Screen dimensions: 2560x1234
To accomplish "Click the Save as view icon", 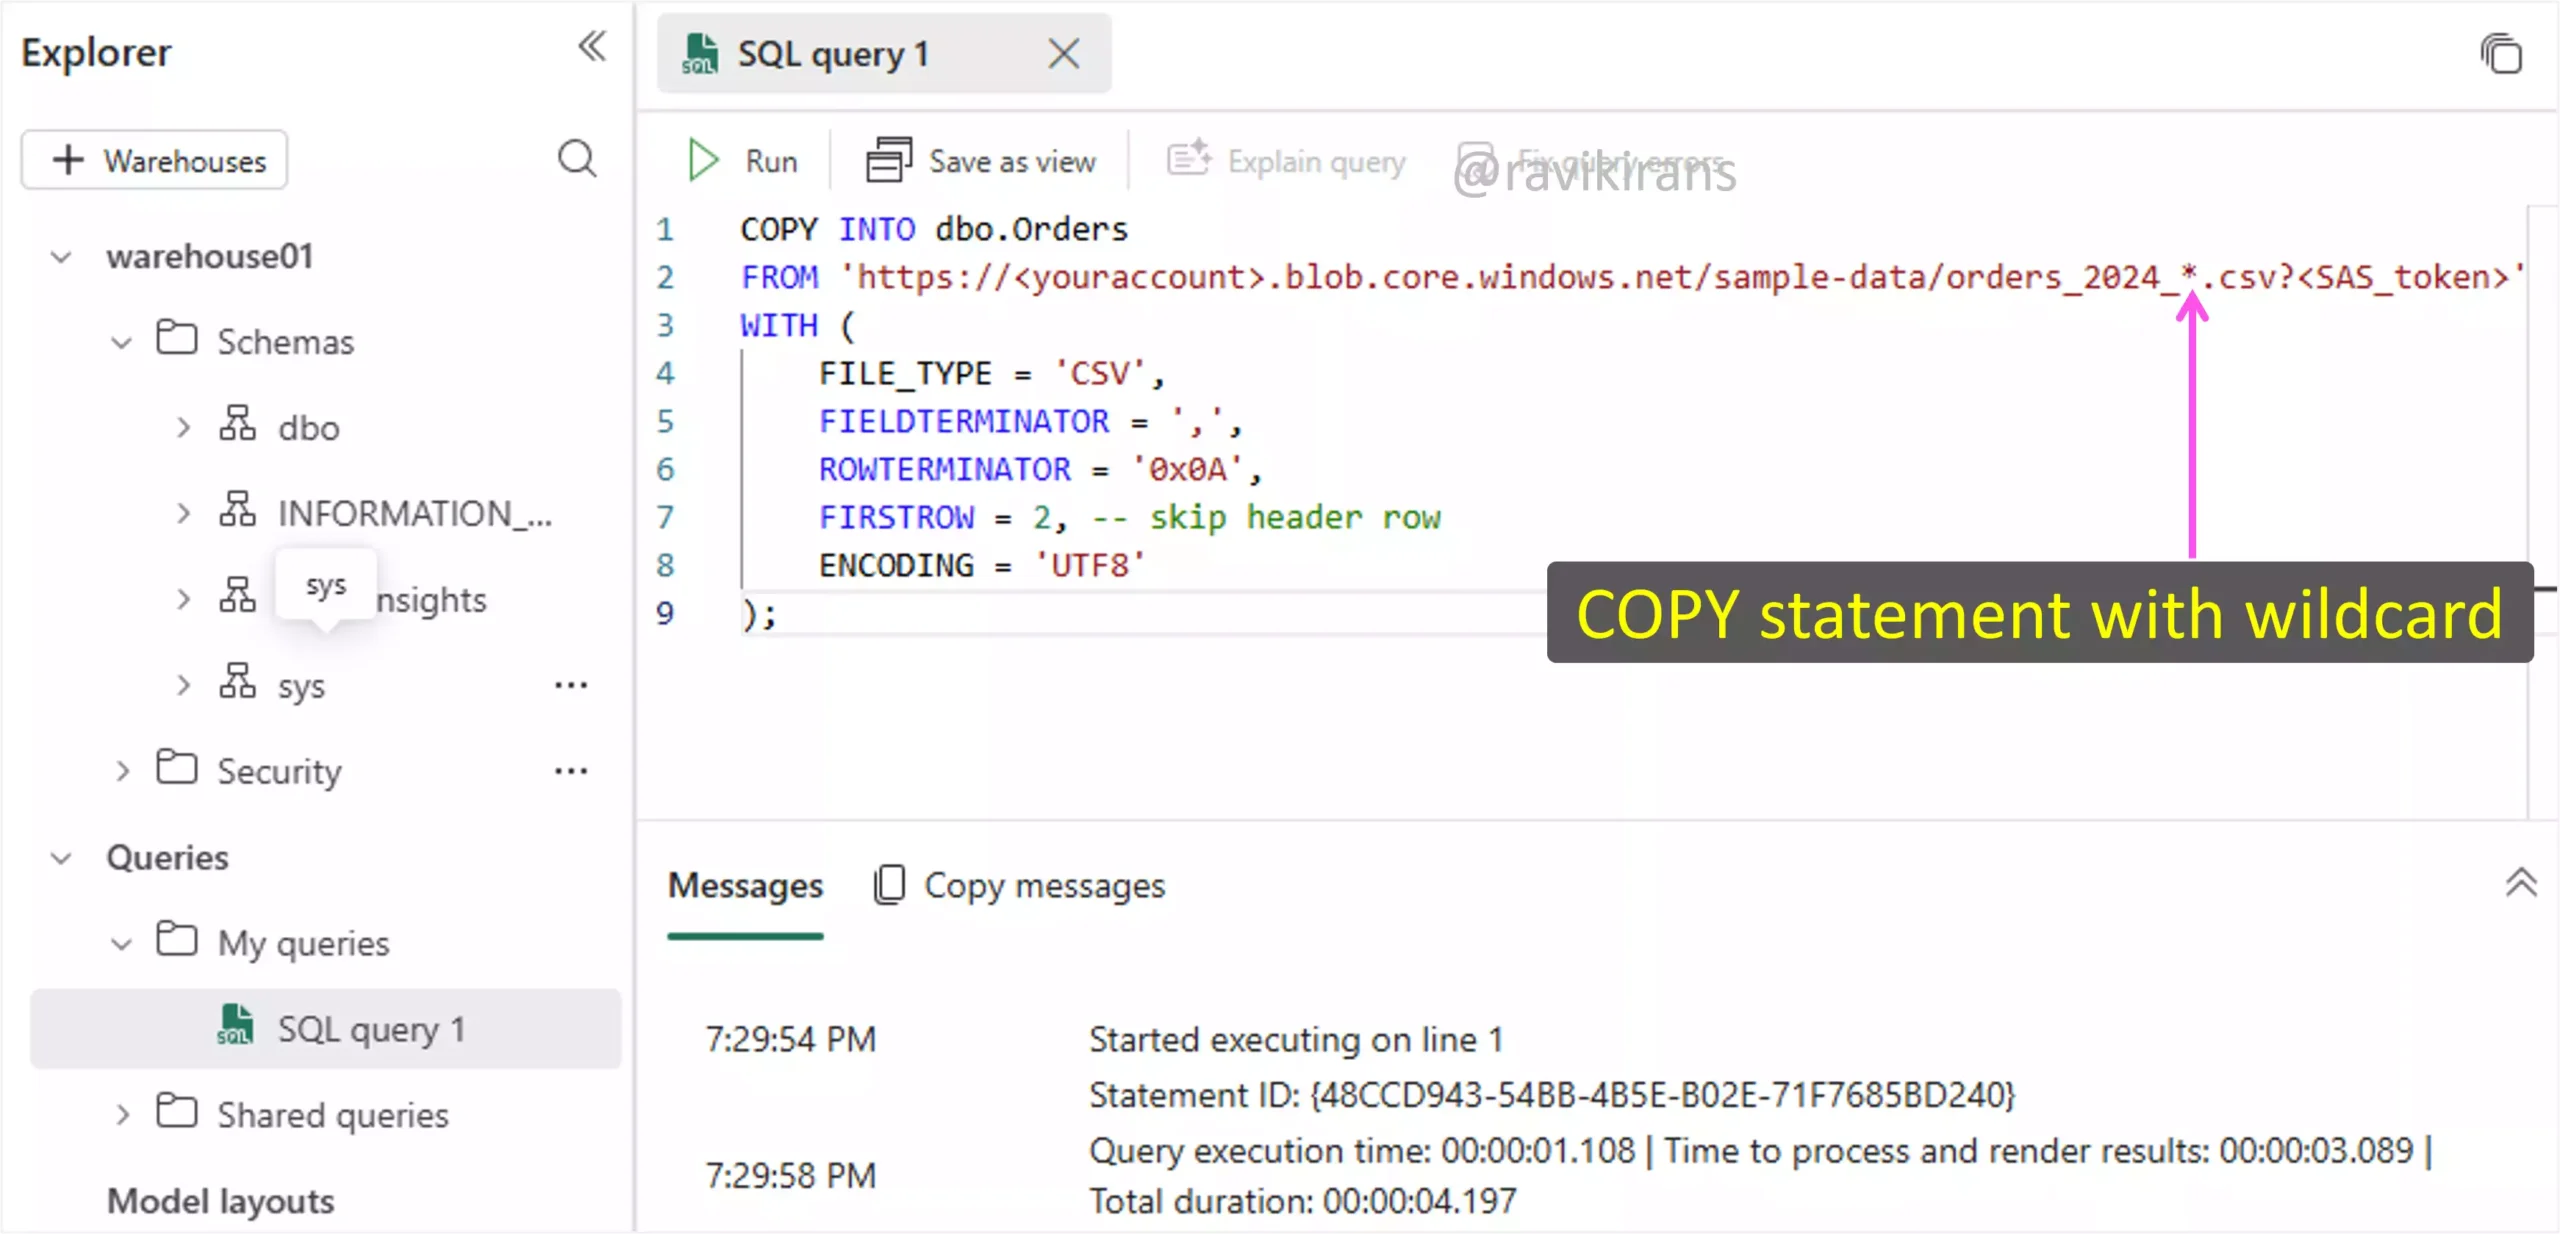I will point(888,161).
